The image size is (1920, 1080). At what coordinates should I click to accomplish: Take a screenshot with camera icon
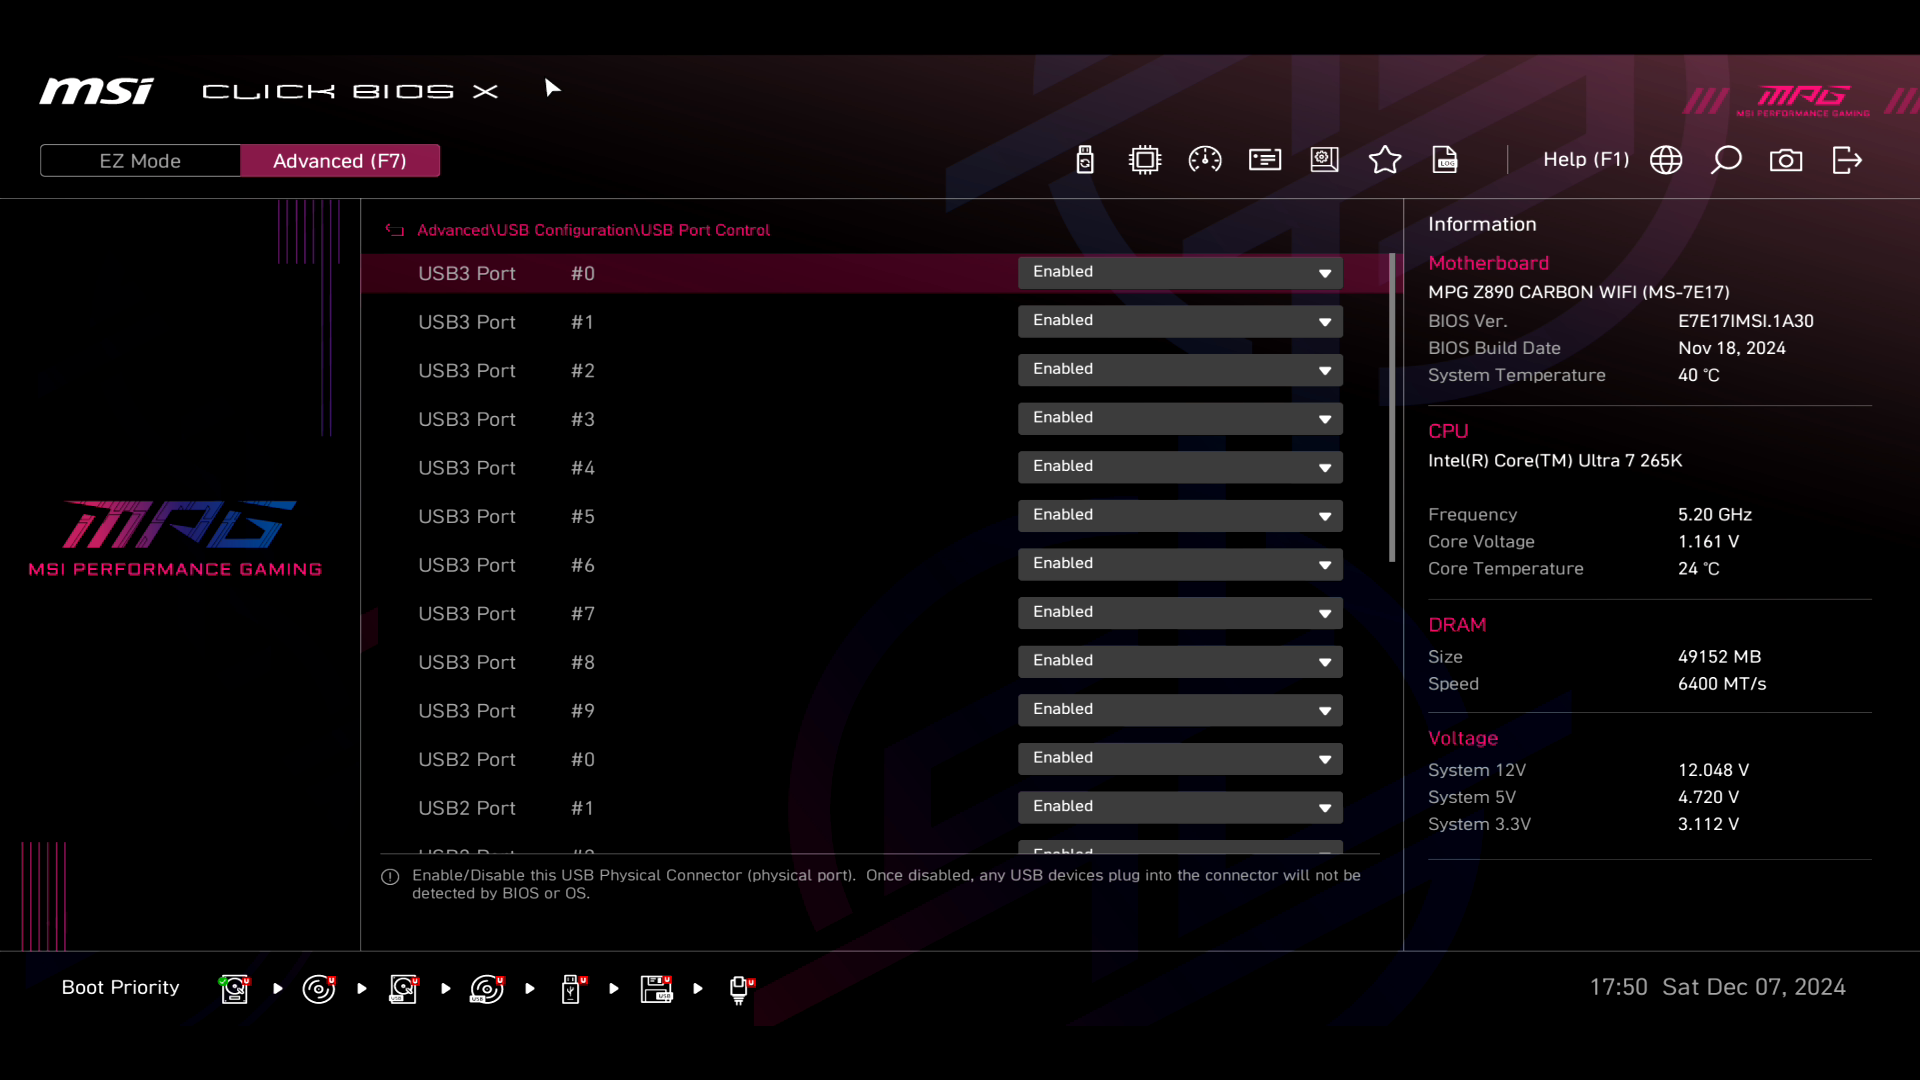point(1786,160)
